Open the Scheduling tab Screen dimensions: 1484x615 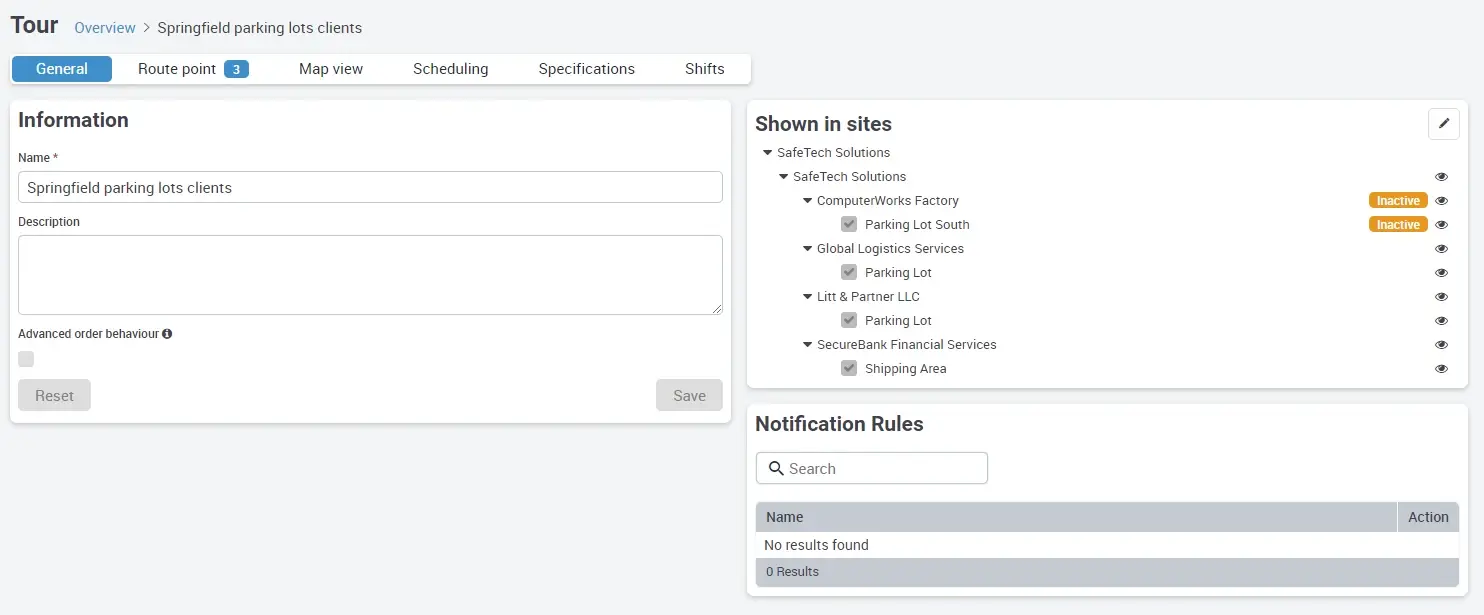[x=450, y=68]
